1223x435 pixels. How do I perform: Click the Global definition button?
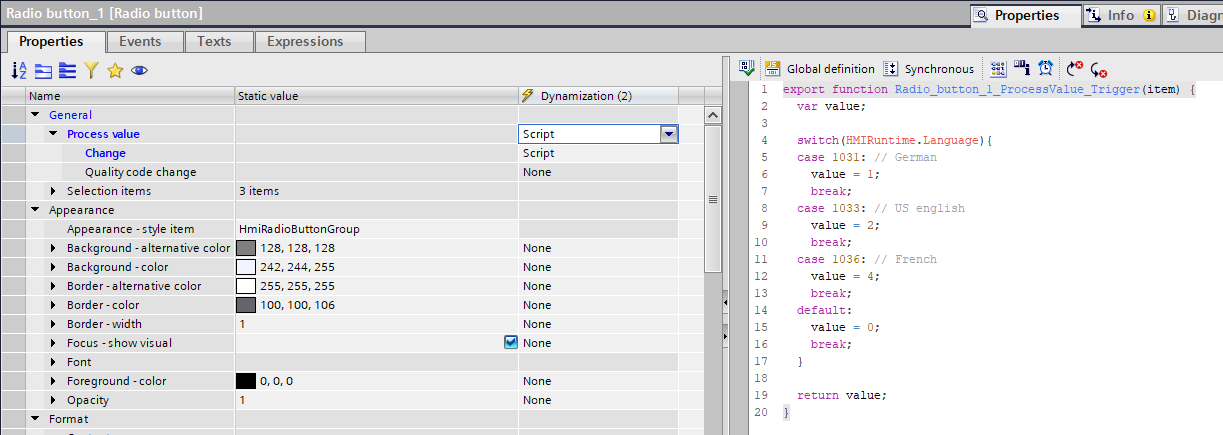[819, 69]
